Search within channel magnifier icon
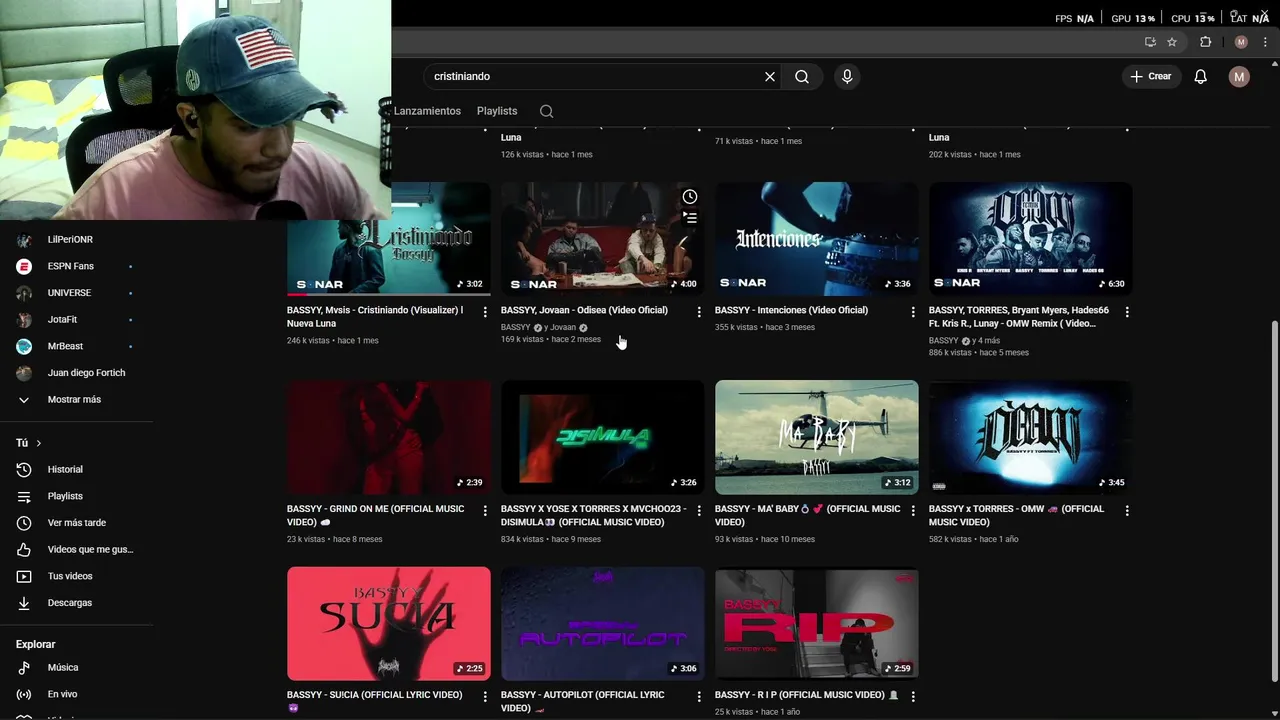 pos(546,111)
